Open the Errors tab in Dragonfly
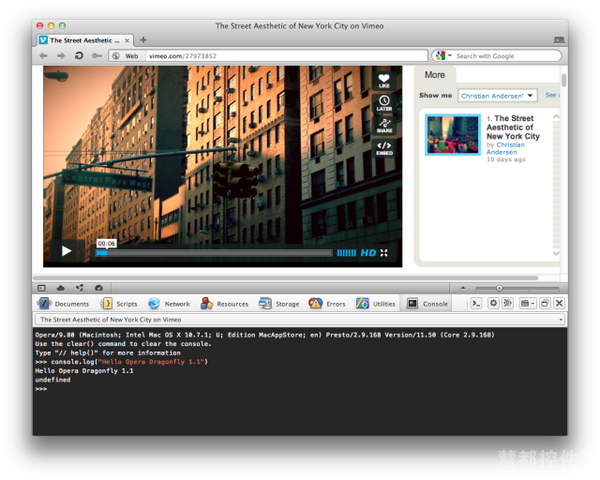This screenshot has height=480, width=600. click(x=327, y=304)
